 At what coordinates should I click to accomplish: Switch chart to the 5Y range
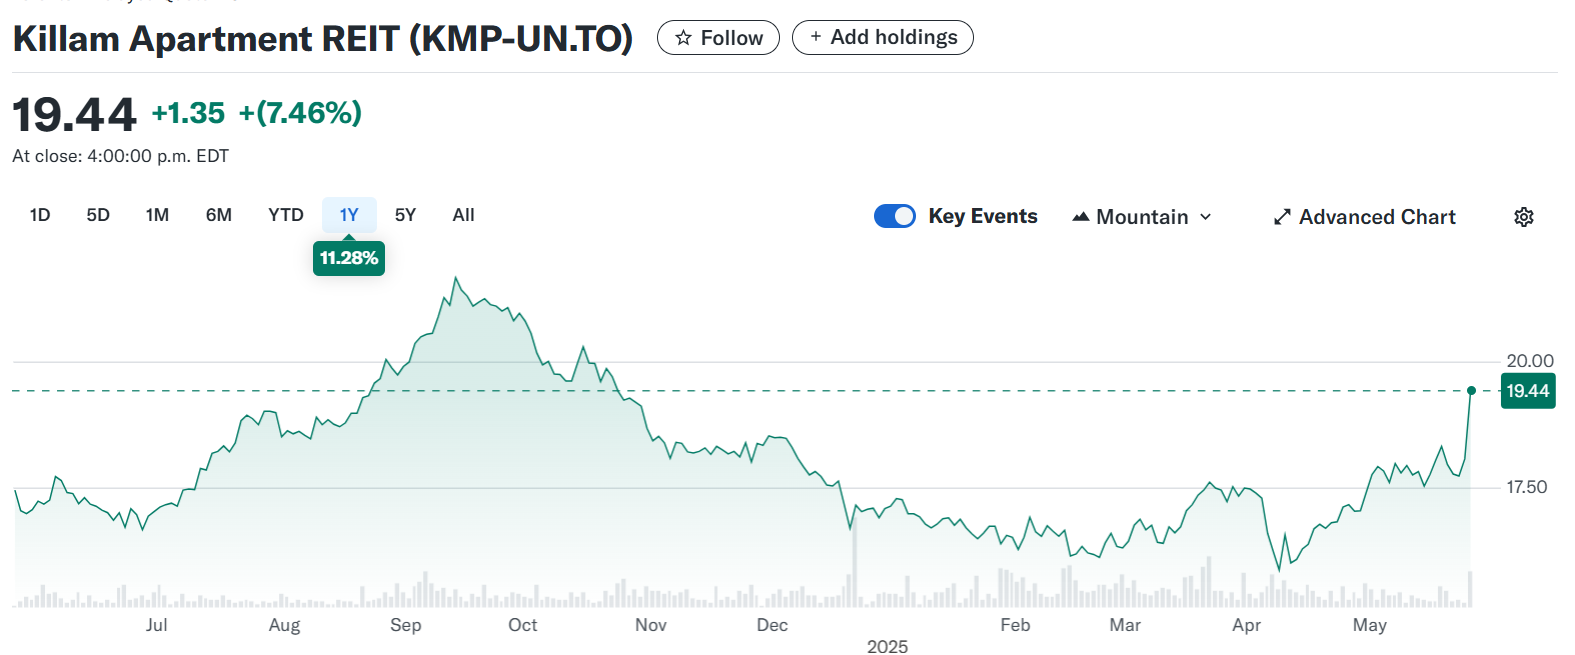tap(405, 215)
